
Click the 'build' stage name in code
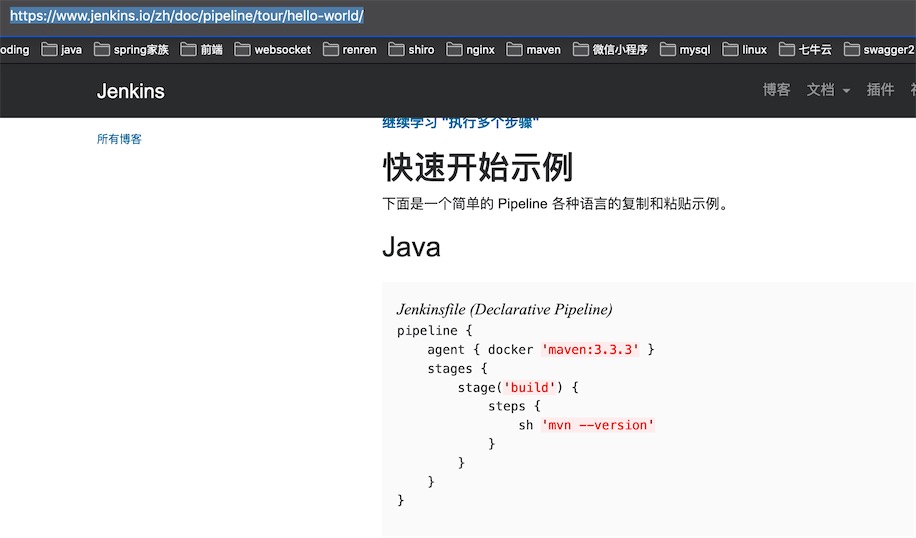tap(529, 388)
